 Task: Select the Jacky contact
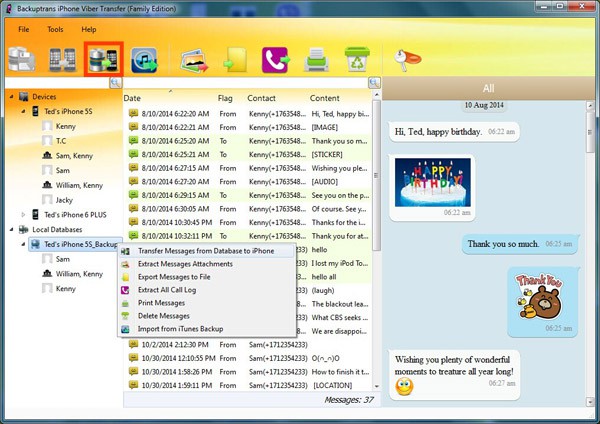point(64,200)
